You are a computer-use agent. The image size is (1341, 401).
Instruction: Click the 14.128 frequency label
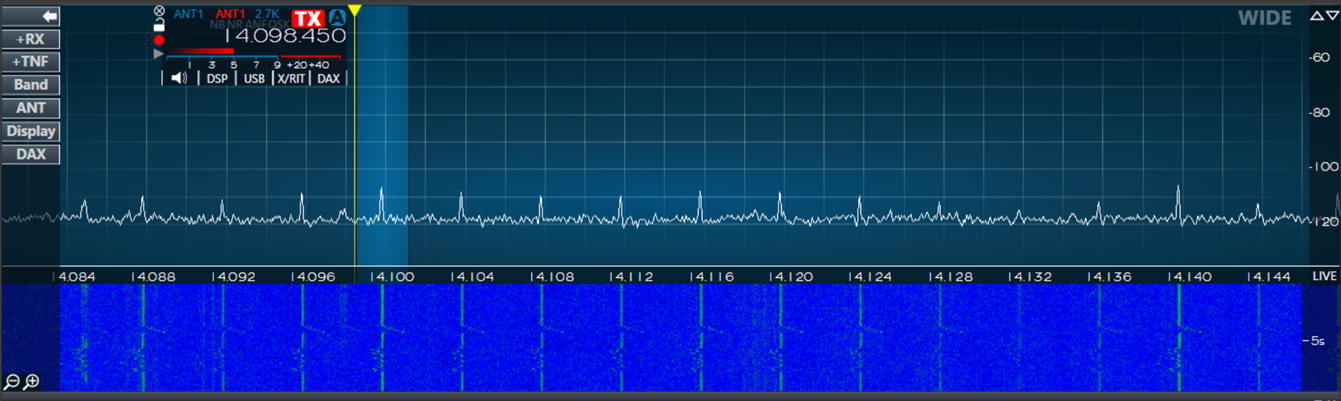pyautogui.click(x=950, y=276)
